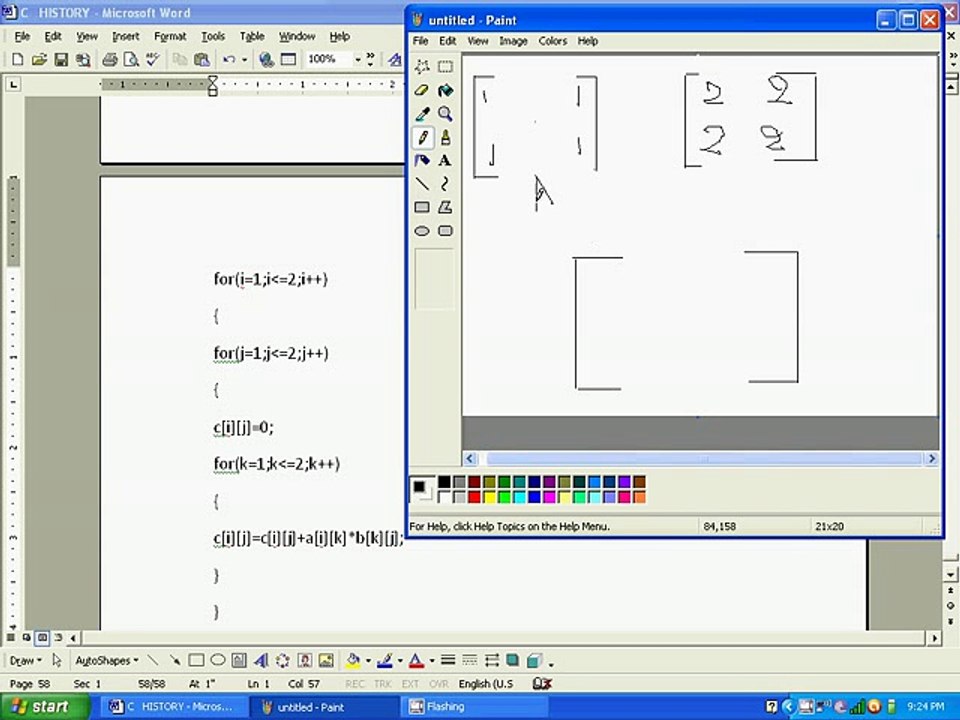Viewport: 960px width, 720px height.
Task: Expand the Draw menu on Drawing toolbar
Action: click(x=26, y=661)
